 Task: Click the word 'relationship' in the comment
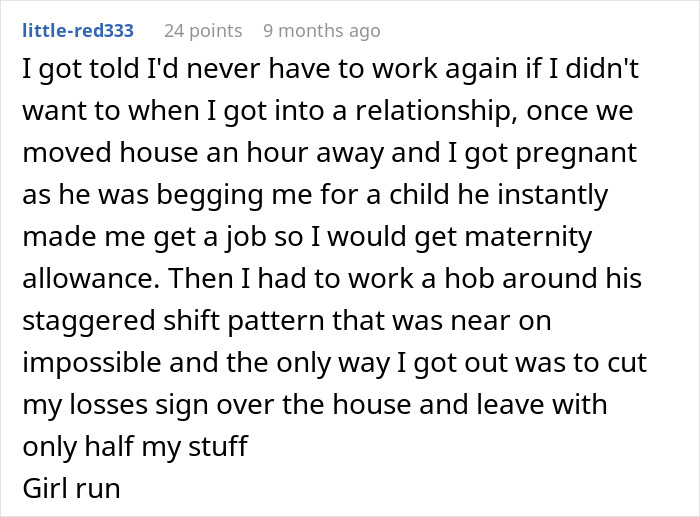(x=442, y=111)
